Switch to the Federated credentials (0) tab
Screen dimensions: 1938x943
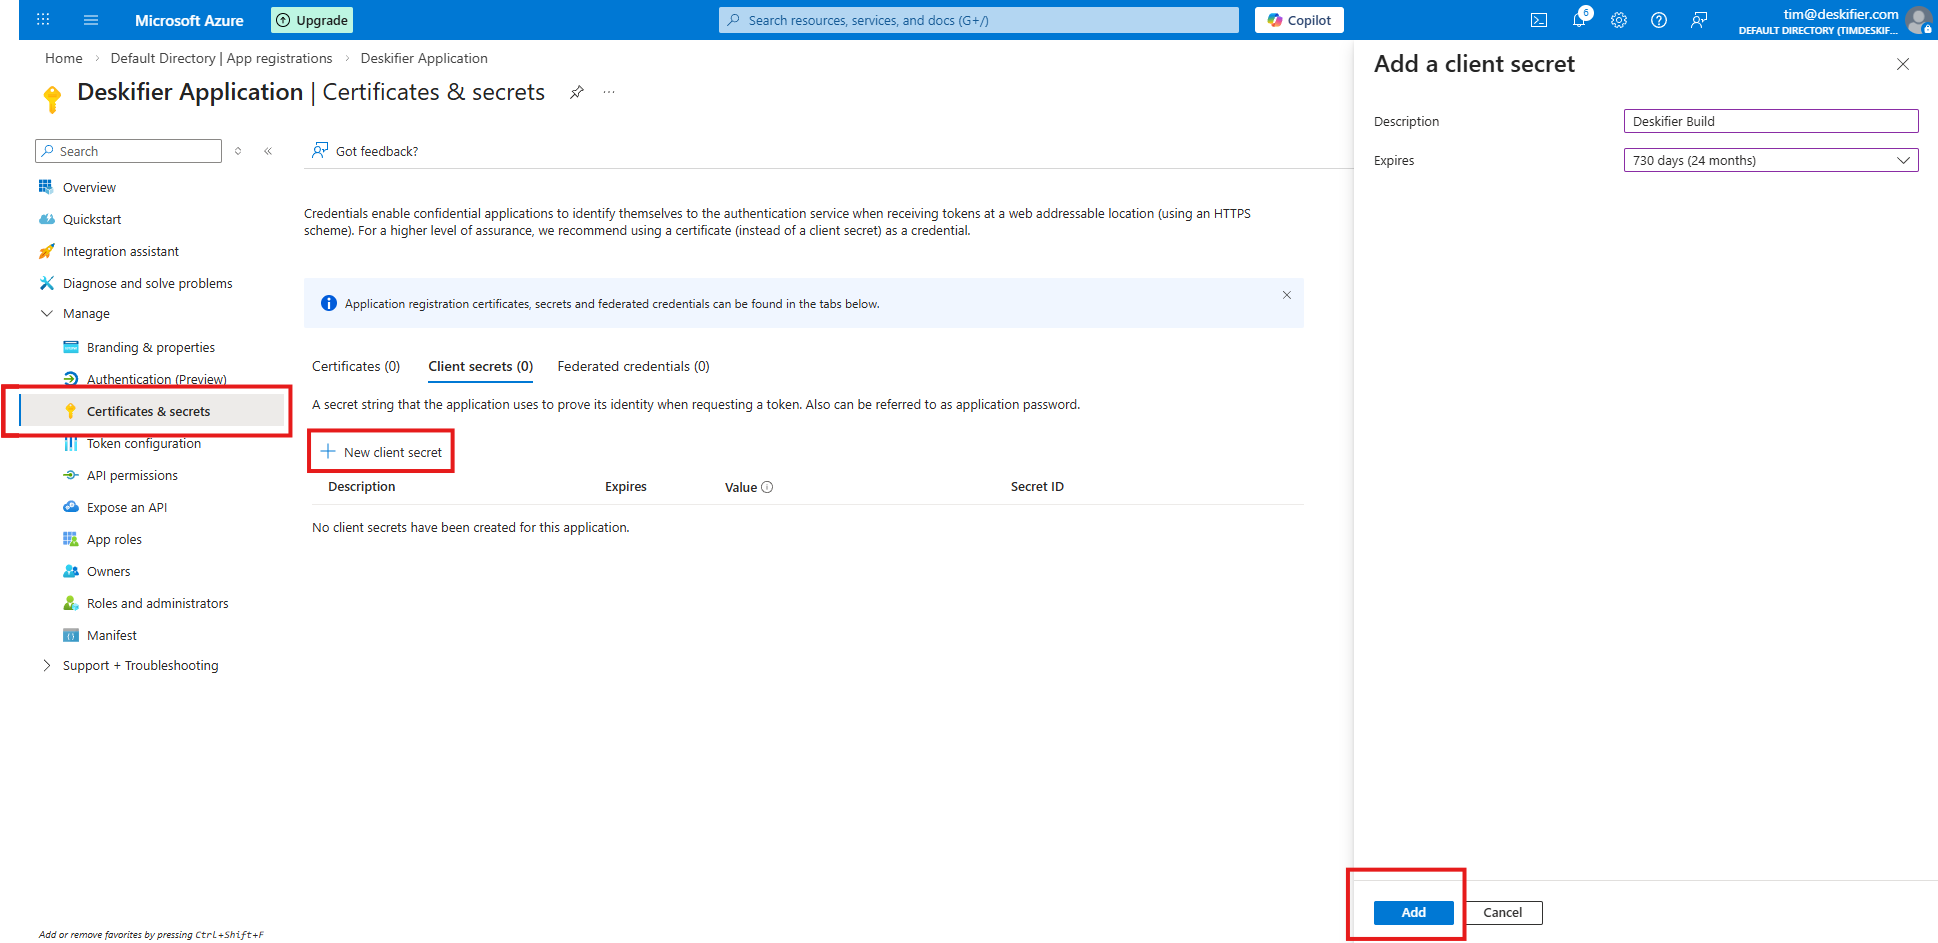click(634, 366)
